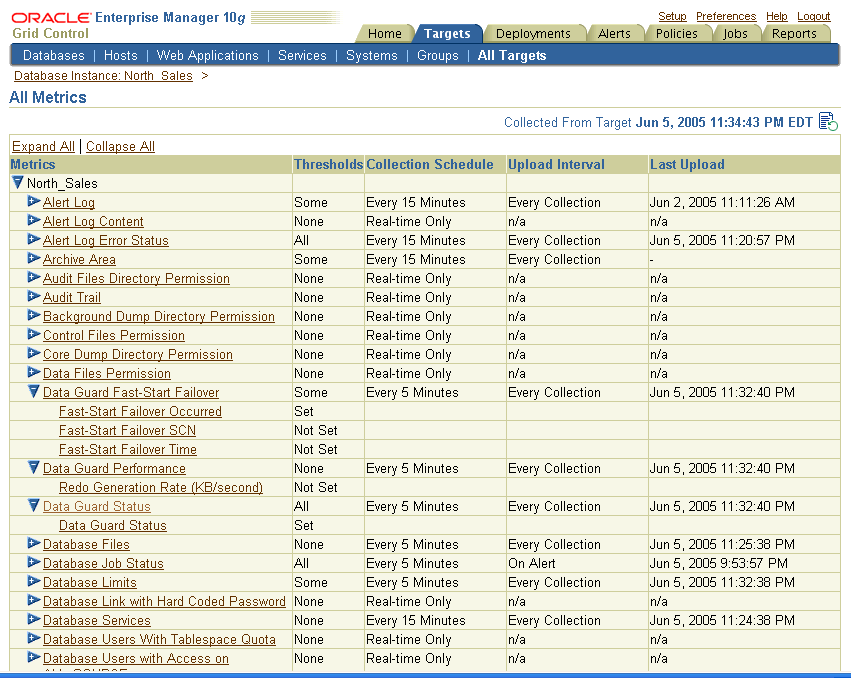Expand the Alert Log metric arrow
Viewport: 851px width, 678px height.
[34, 202]
